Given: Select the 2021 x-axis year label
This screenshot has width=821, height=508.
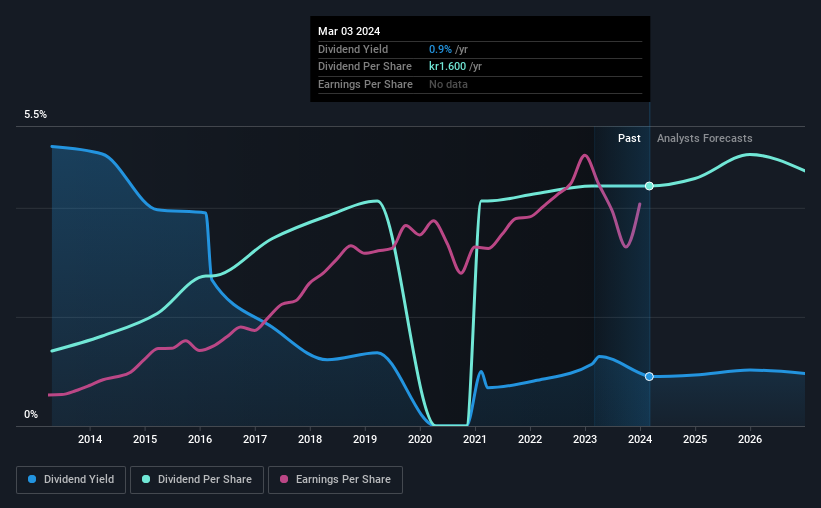Looking at the screenshot, I should pos(475,439).
